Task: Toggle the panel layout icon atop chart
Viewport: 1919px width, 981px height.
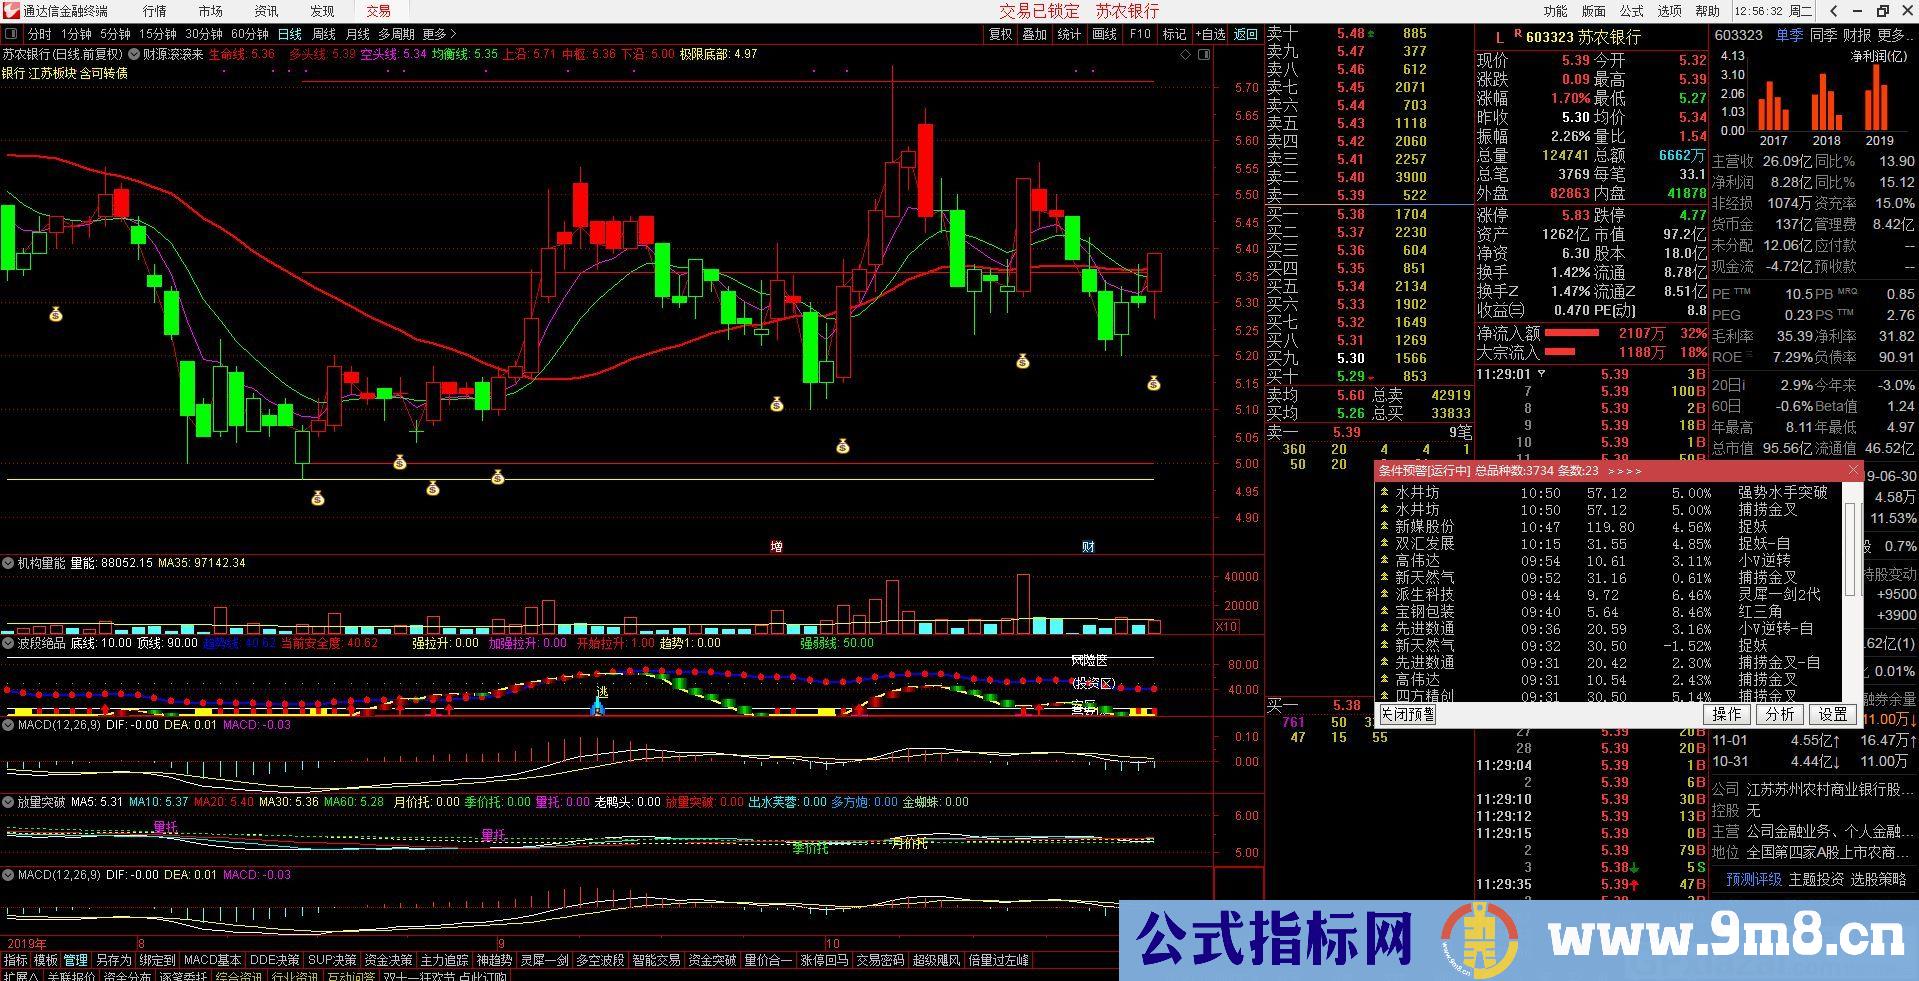Action: tap(1204, 55)
